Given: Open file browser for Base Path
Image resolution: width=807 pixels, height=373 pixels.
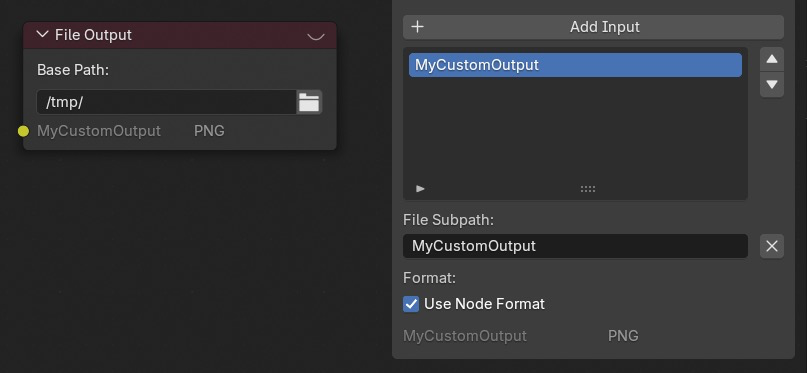Looking at the screenshot, I should [x=309, y=102].
